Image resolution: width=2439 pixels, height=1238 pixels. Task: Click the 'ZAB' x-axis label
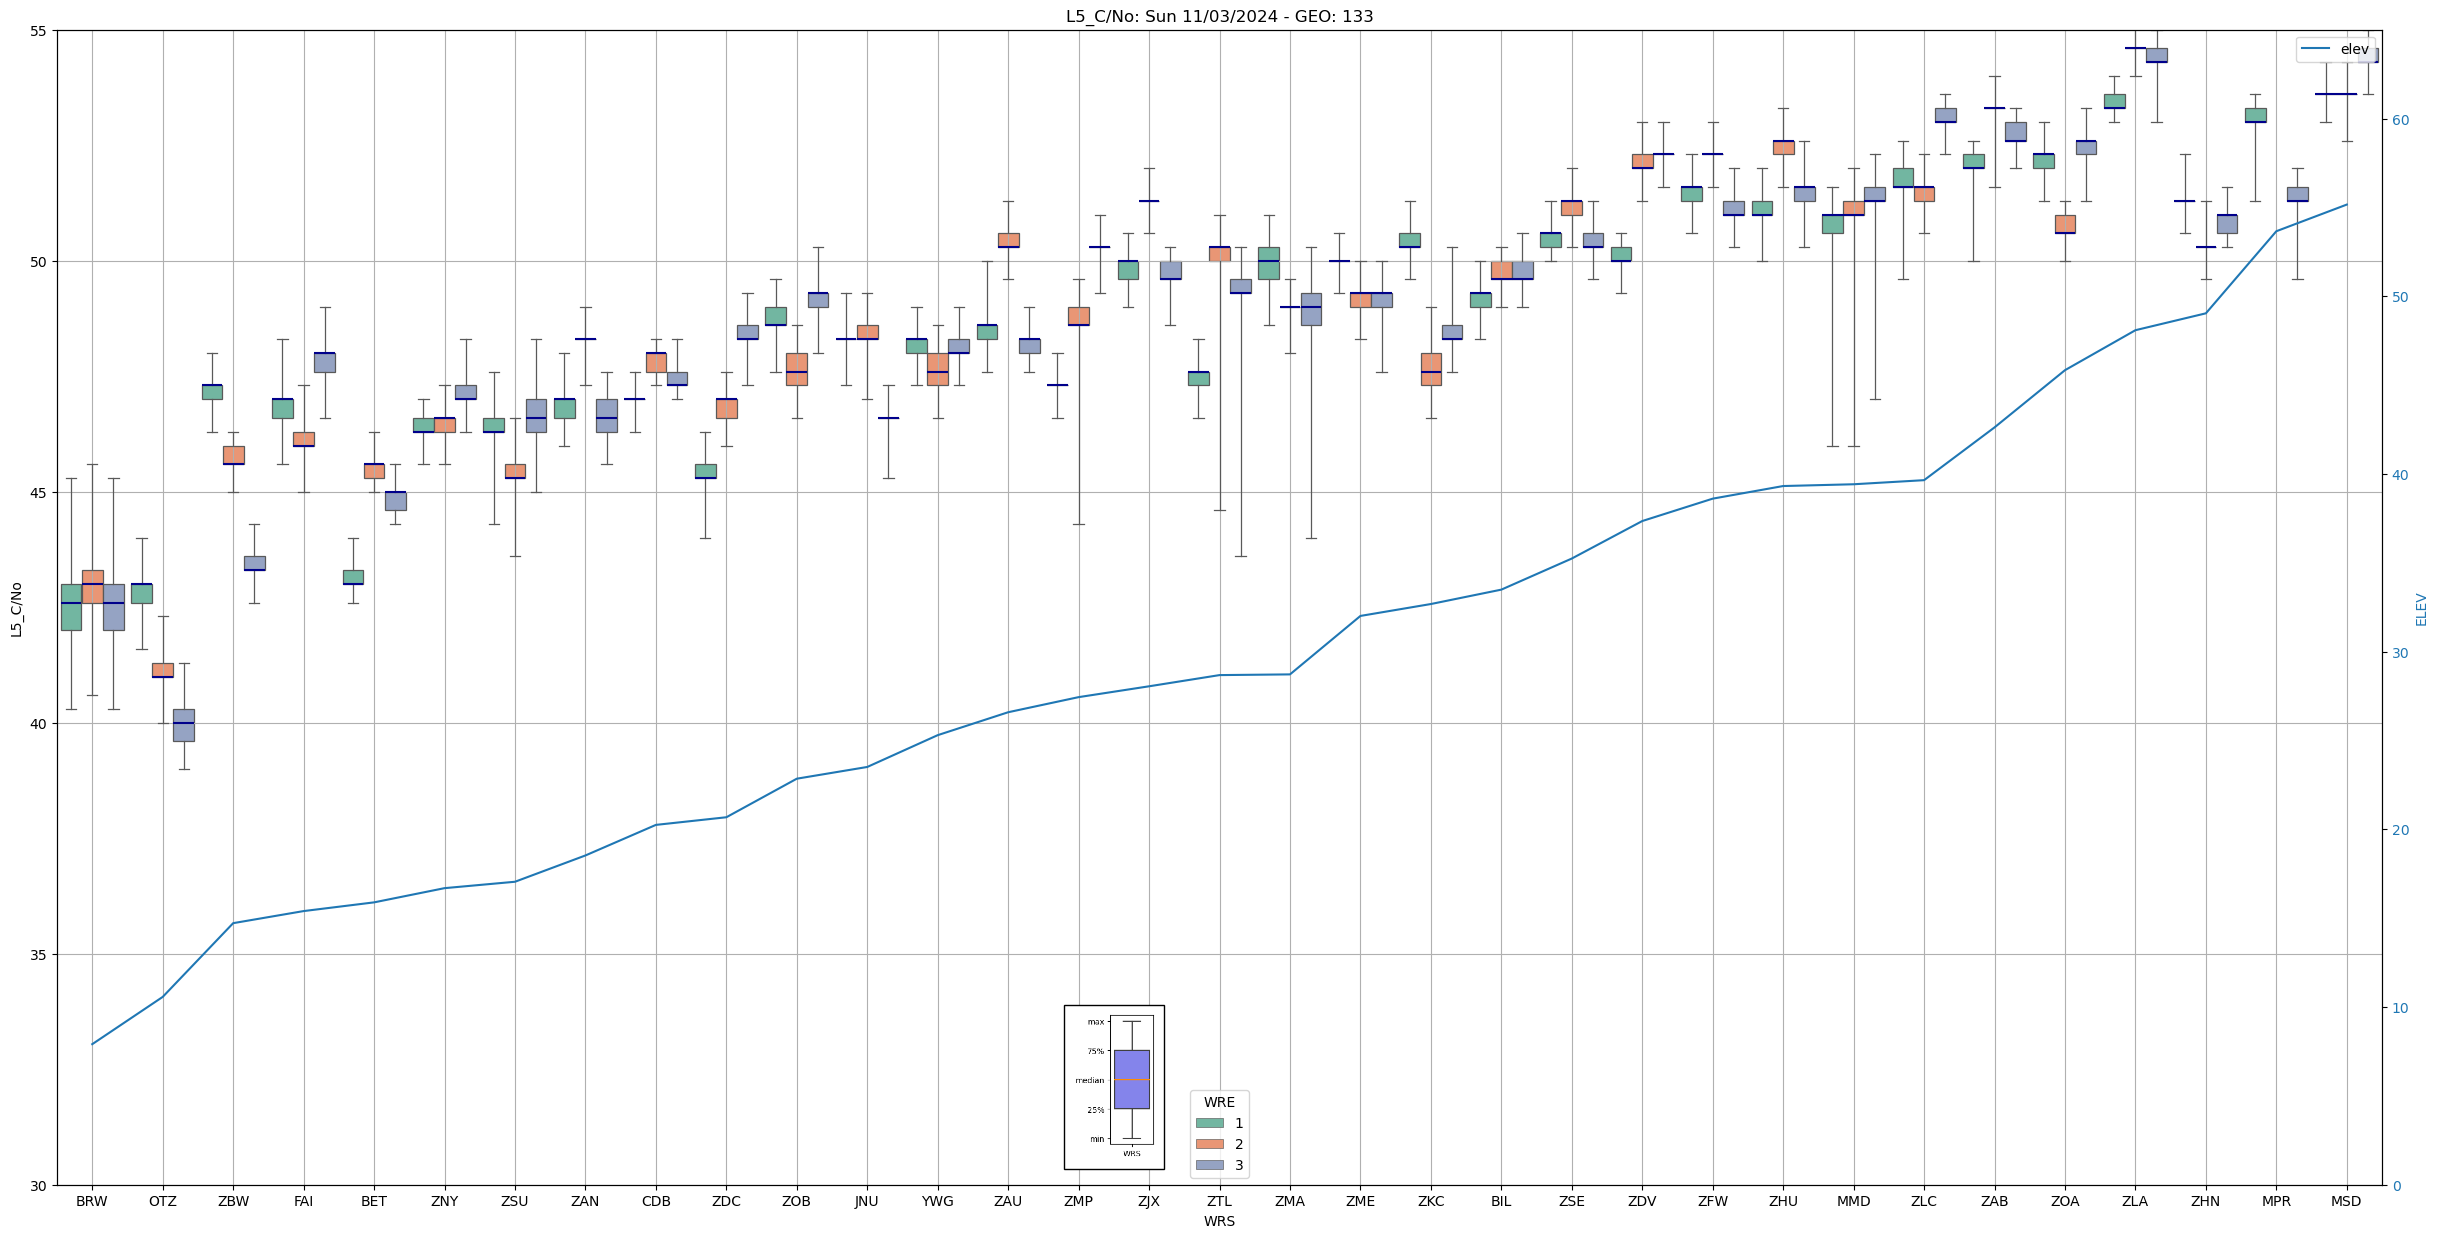pos(1994,1201)
